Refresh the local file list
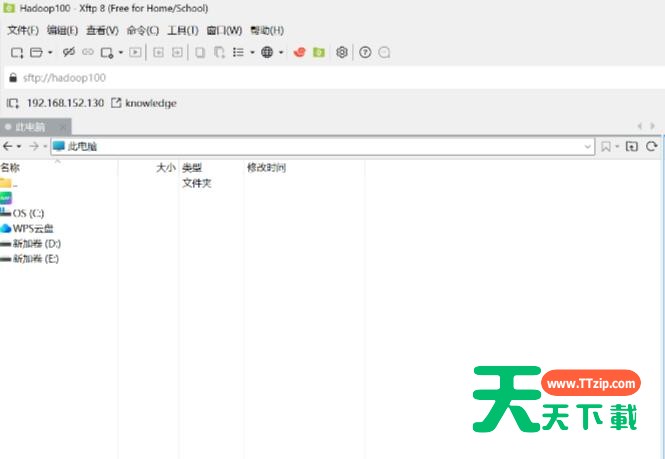This screenshot has height=459, width=665. 652,146
